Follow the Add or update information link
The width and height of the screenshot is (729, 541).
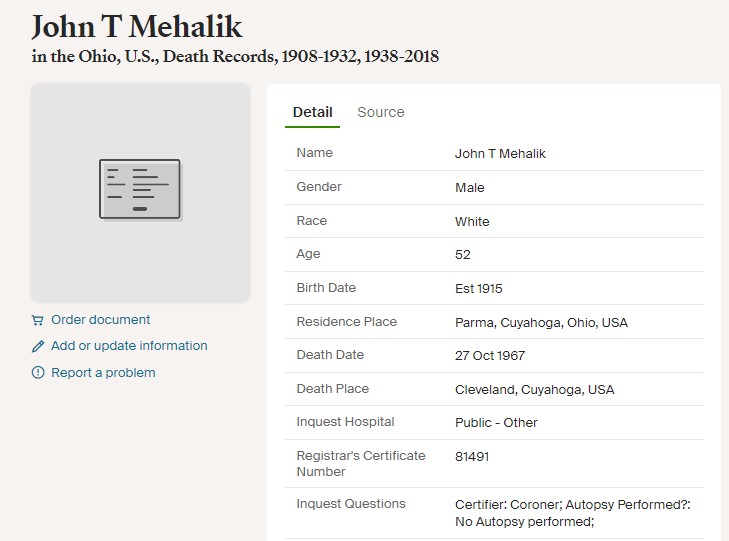(129, 346)
